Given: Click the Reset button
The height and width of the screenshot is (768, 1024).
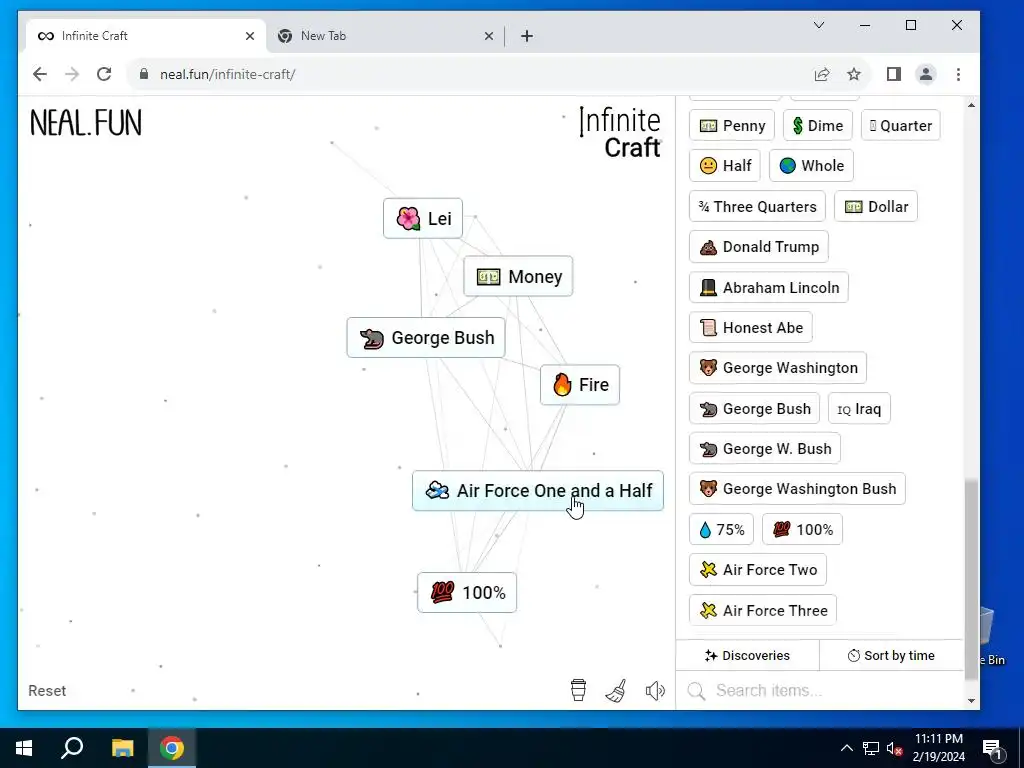Looking at the screenshot, I should [x=47, y=690].
